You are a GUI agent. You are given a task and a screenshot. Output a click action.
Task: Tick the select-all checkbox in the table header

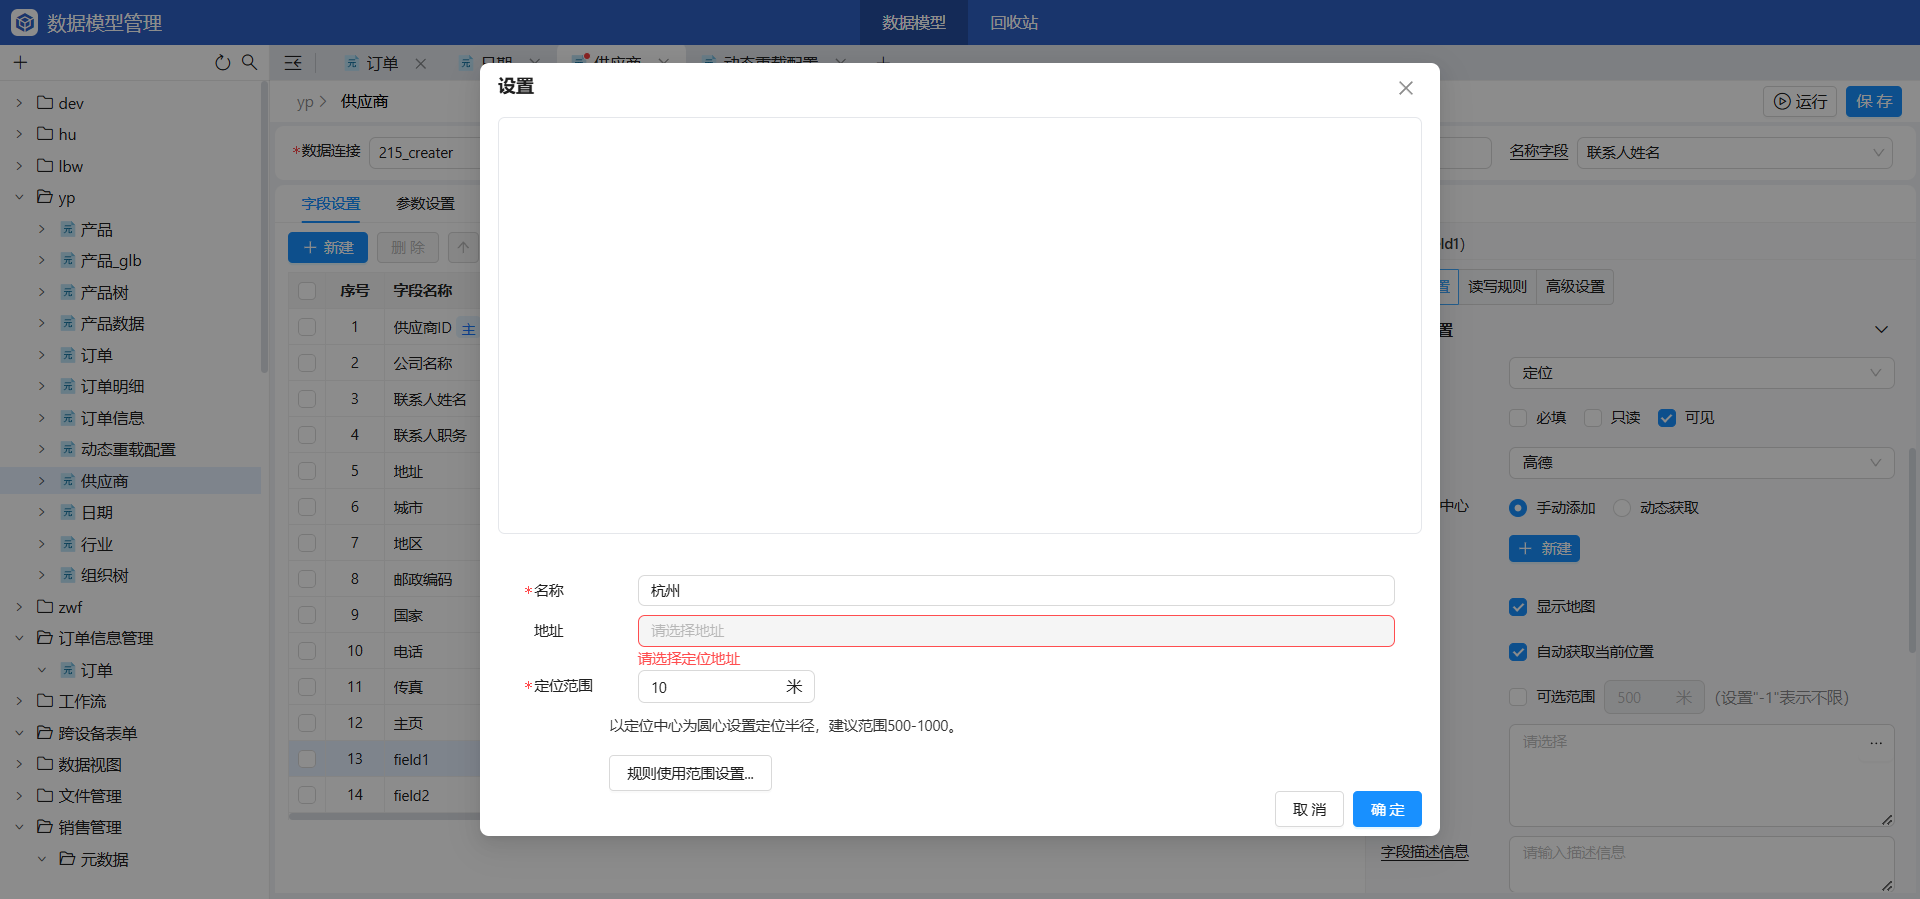pyautogui.click(x=307, y=291)
